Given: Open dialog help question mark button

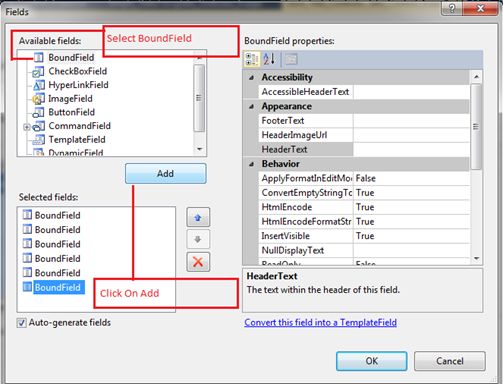Looking at the screenshot, I should (x=452, y=8).
